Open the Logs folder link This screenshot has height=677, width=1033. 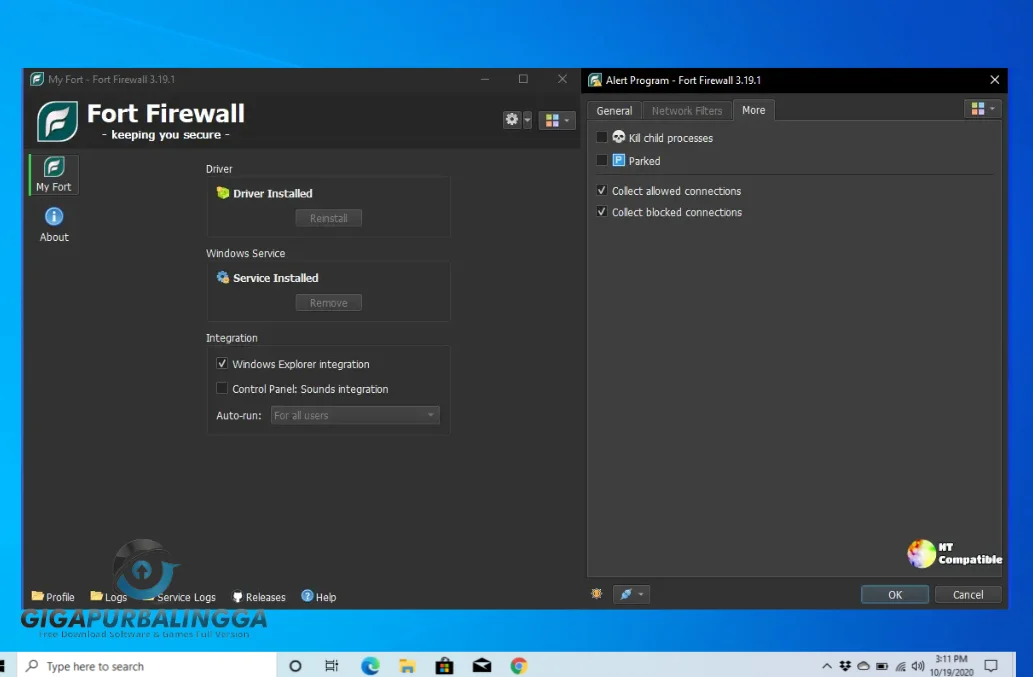pos(109,597)
